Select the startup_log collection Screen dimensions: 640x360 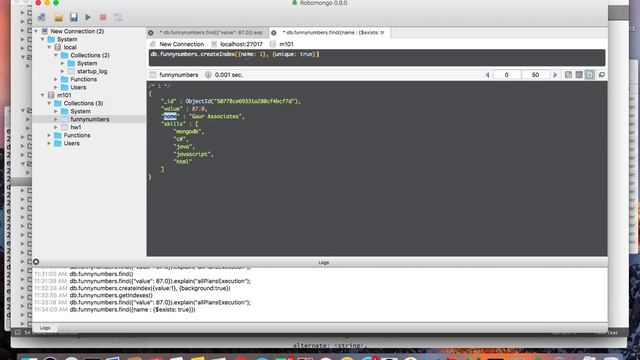(92, 71)
